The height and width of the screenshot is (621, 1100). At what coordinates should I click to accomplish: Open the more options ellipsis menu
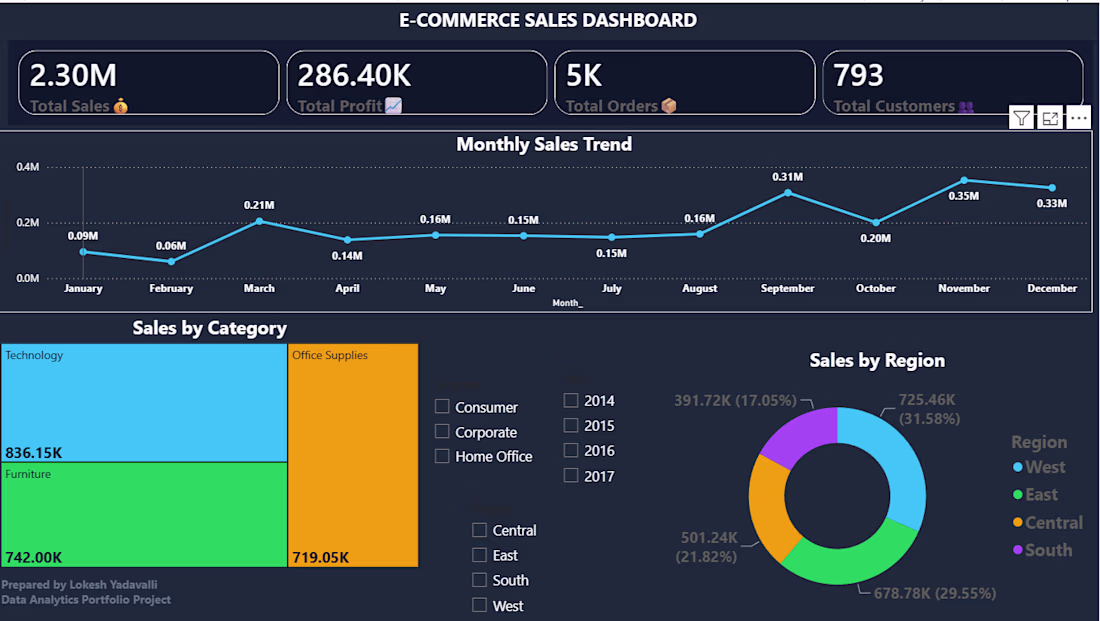[1078, 118]
